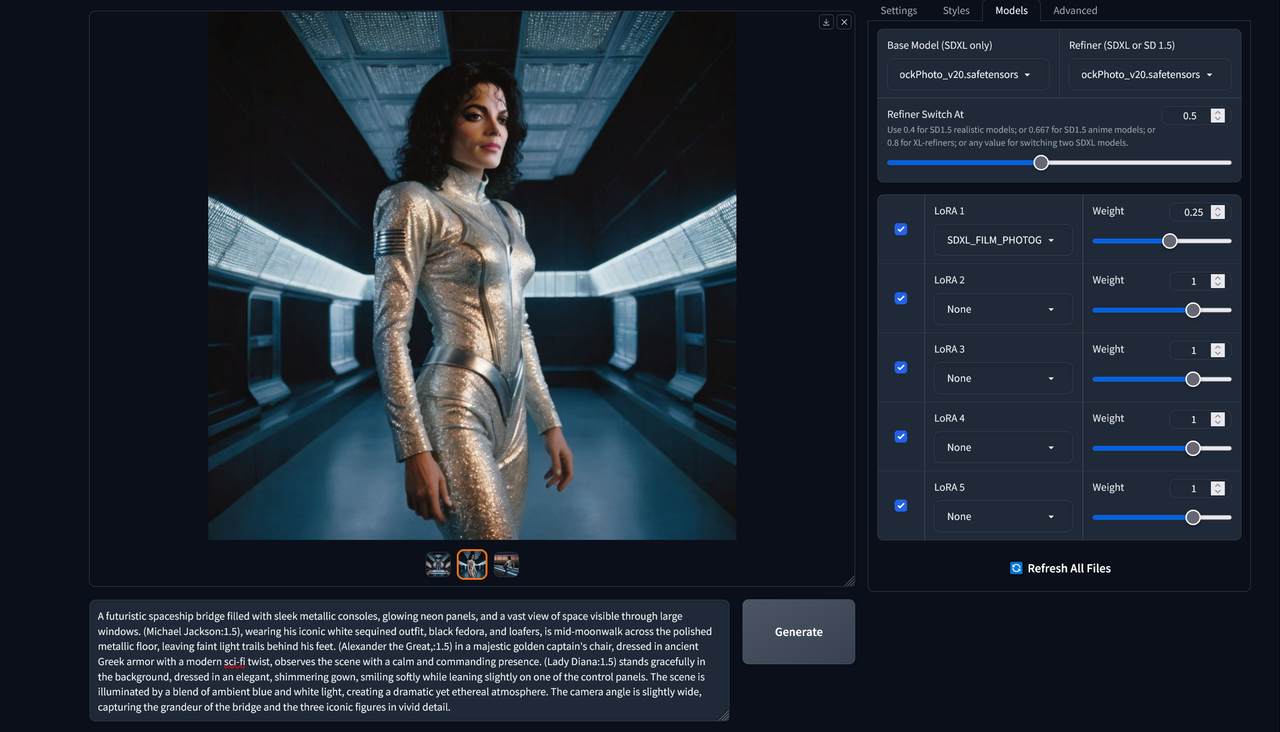Screen dimensions: 1280x732
Task: Click the LoRA 5 weight slider handle
Action: [1193, 517]
